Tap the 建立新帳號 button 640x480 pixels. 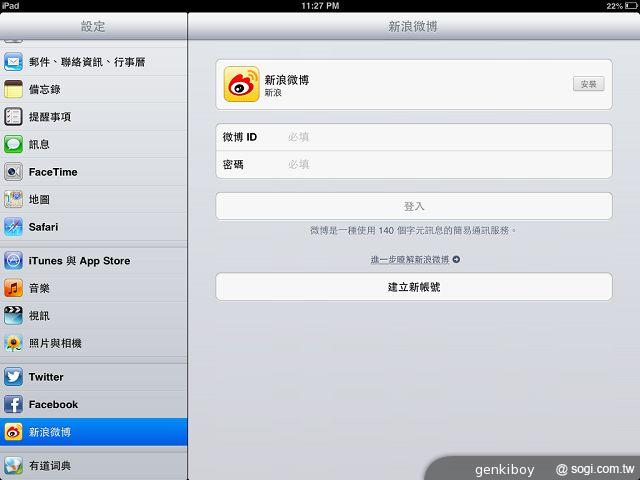[x=414, y=287]
